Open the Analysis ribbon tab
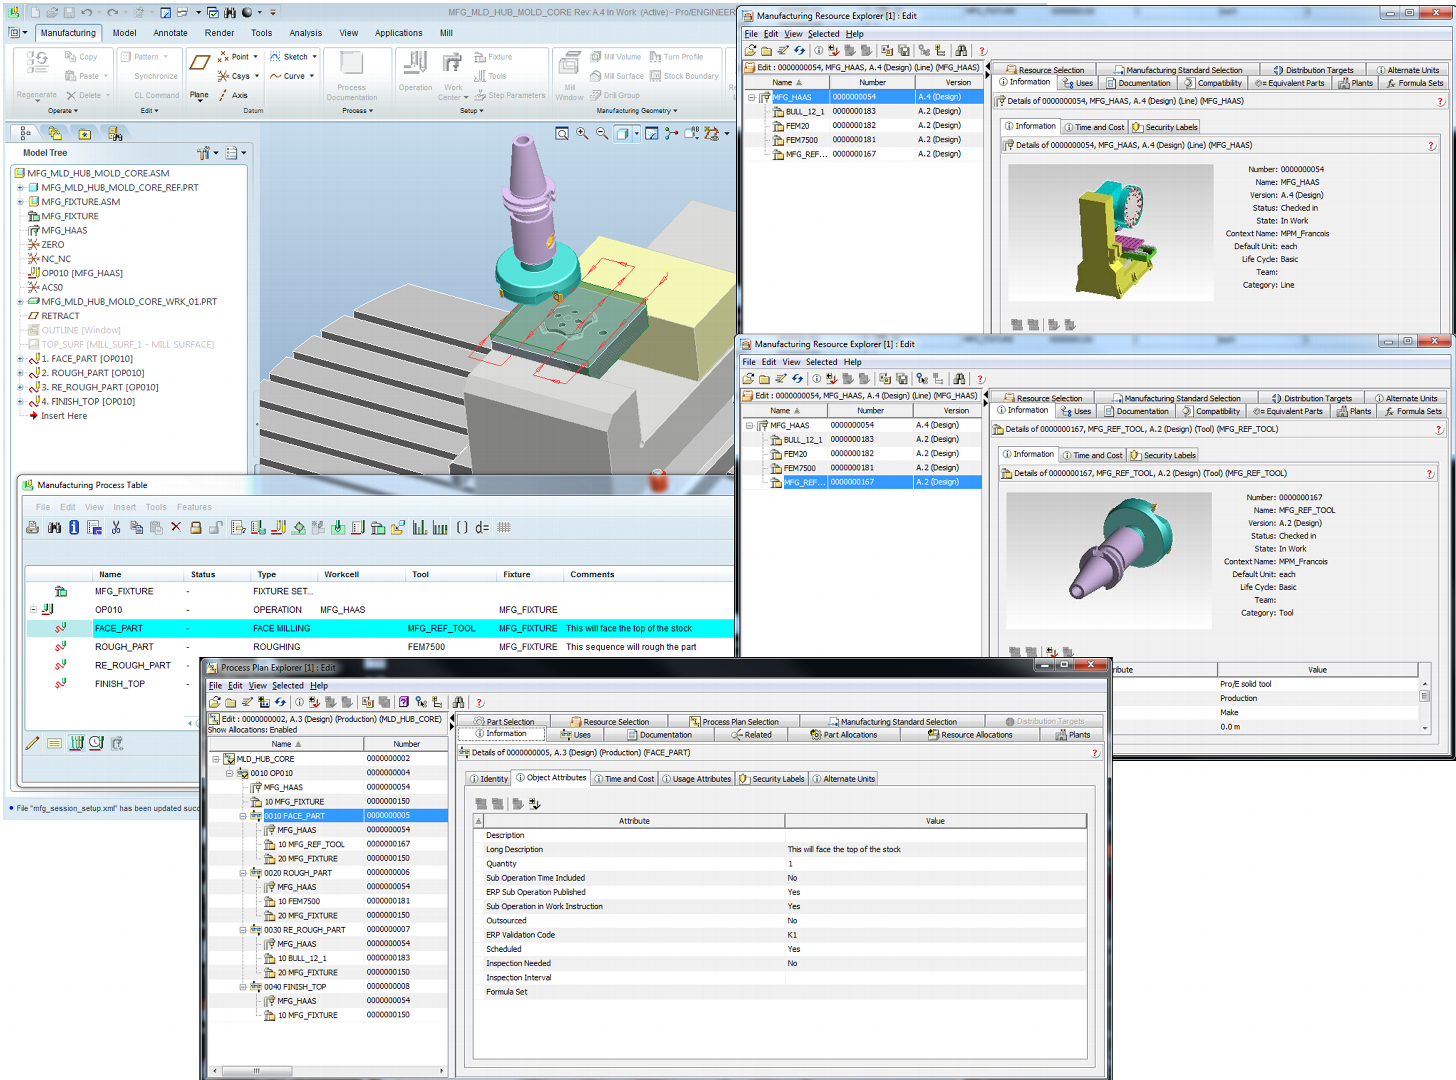Screen dimensions: 1456x1080 305,33
